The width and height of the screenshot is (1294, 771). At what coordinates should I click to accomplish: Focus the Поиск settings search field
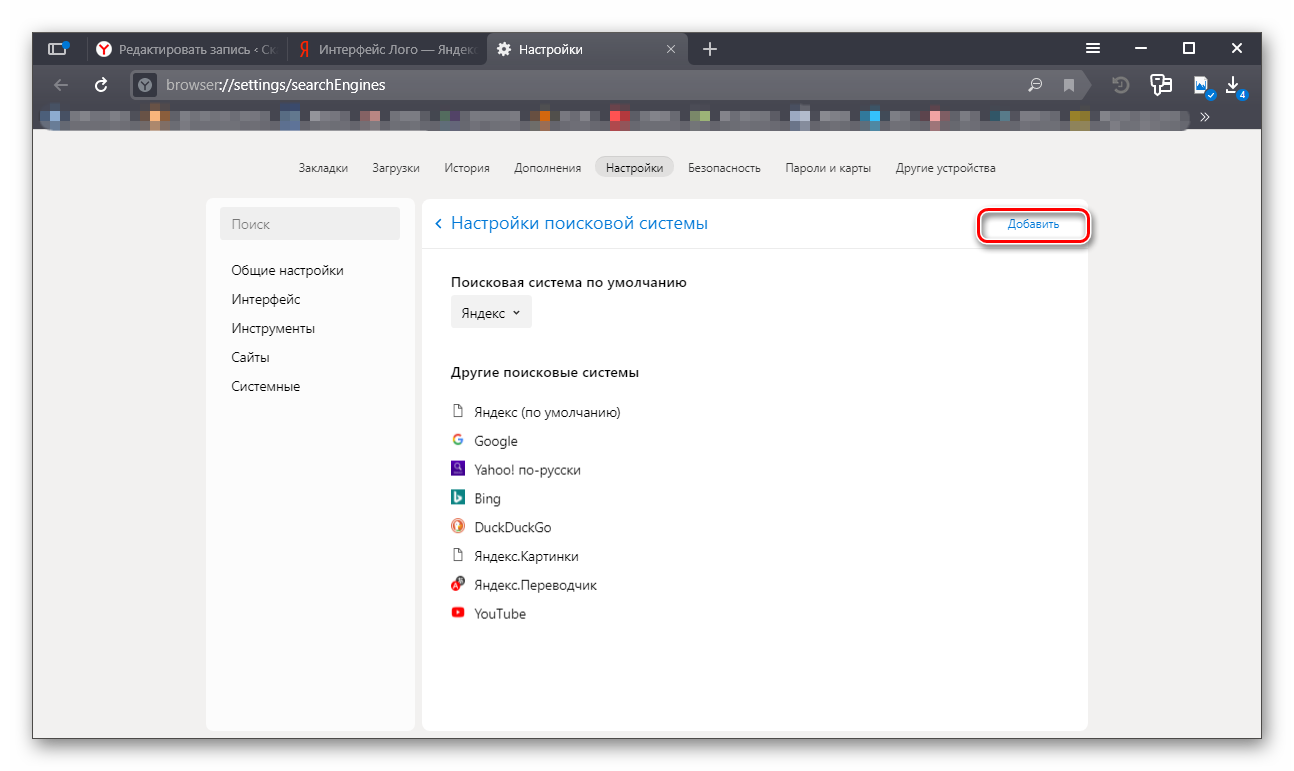(x=310, y=224)
